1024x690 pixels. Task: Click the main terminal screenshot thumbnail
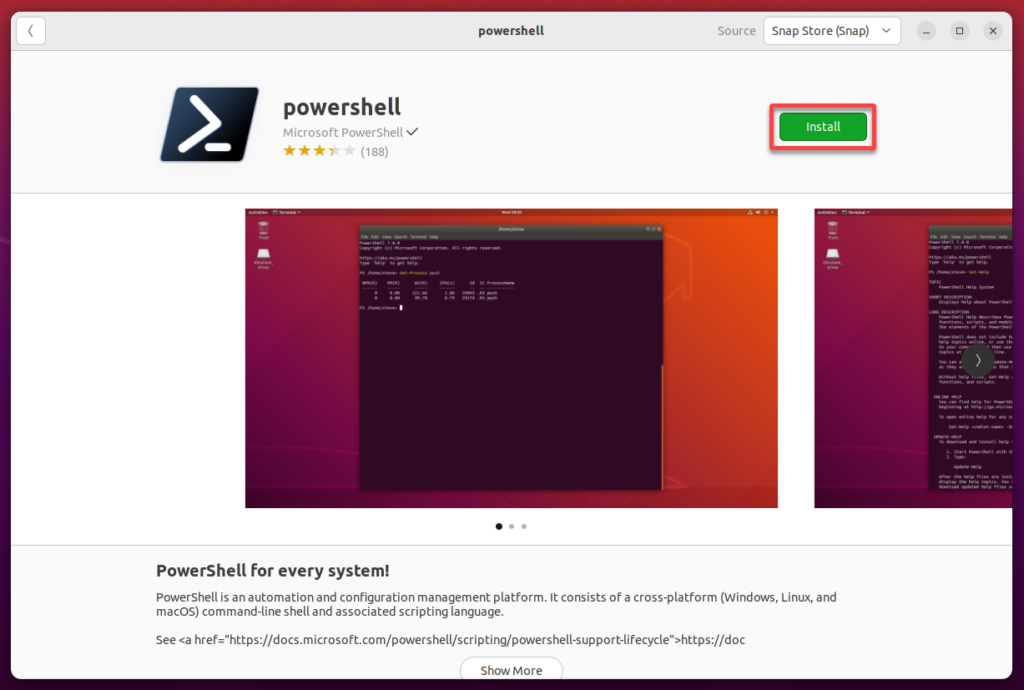pyautogui.click(x=511, y=357)
